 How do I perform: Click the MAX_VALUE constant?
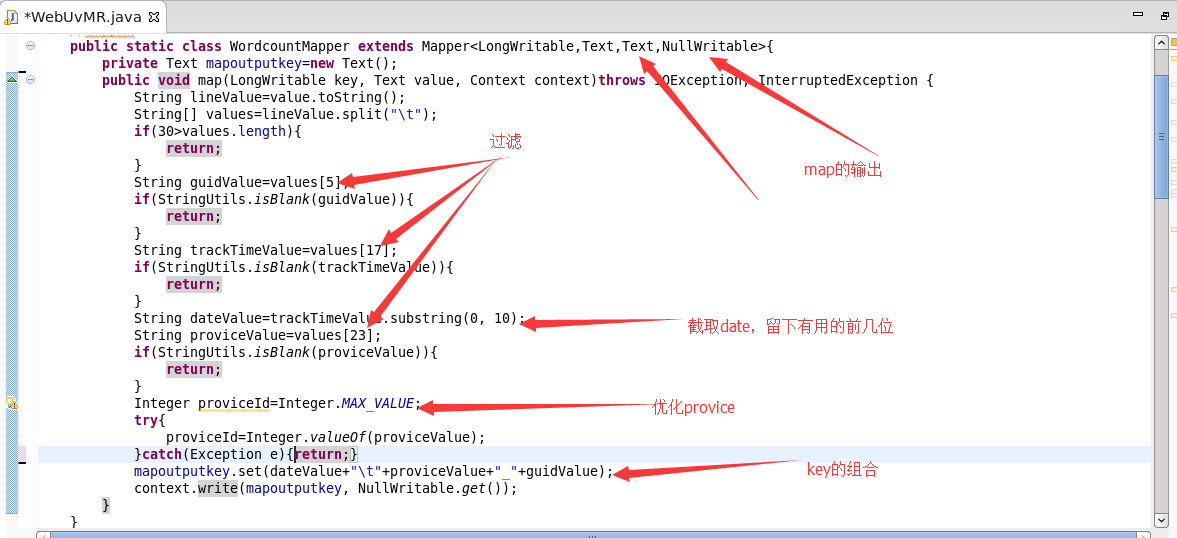point(378,404)
